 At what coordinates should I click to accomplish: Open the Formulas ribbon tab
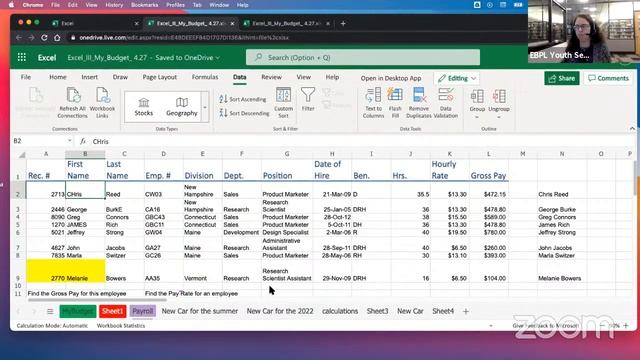click(x=204, y=77)
